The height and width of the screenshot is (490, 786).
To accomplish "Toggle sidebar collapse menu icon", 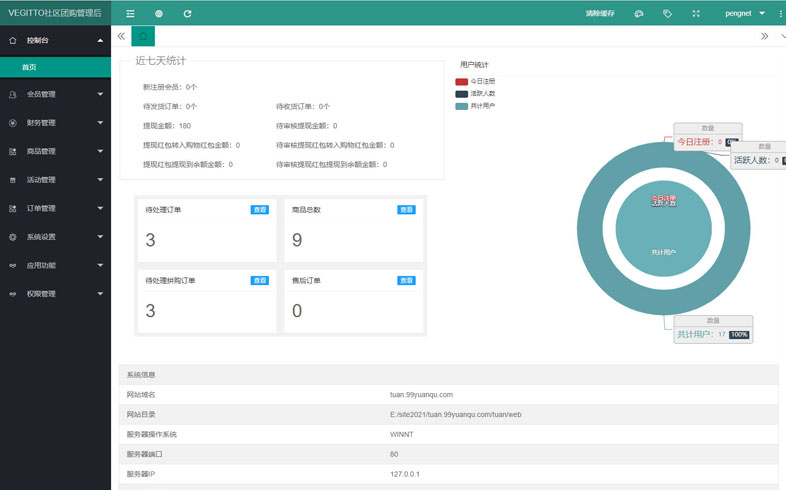I will point(130,14).
